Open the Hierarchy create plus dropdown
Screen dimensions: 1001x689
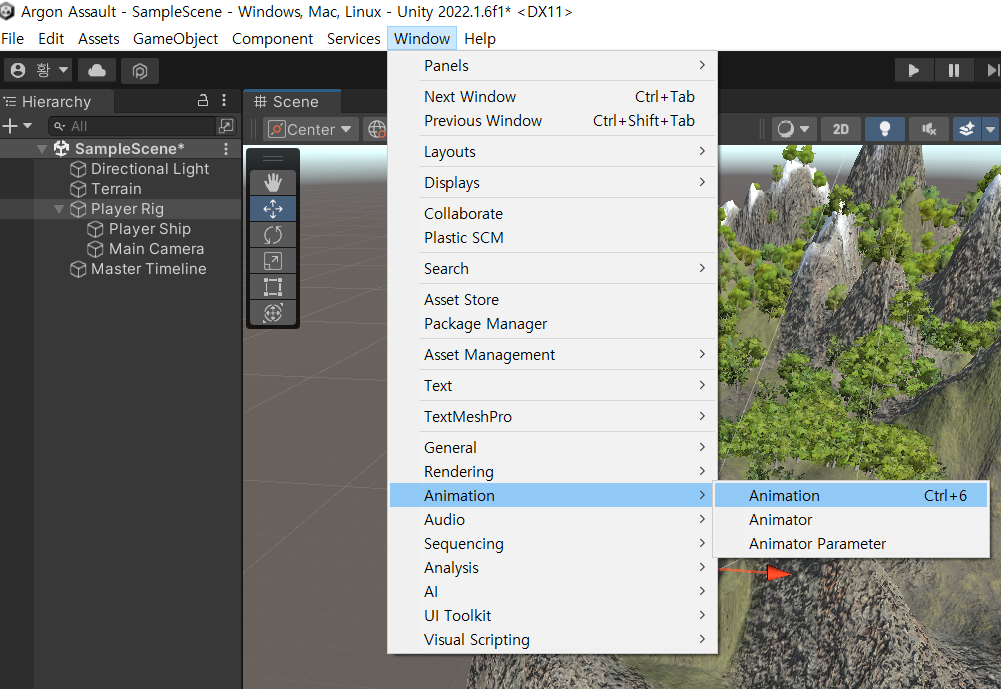(17, 126)
